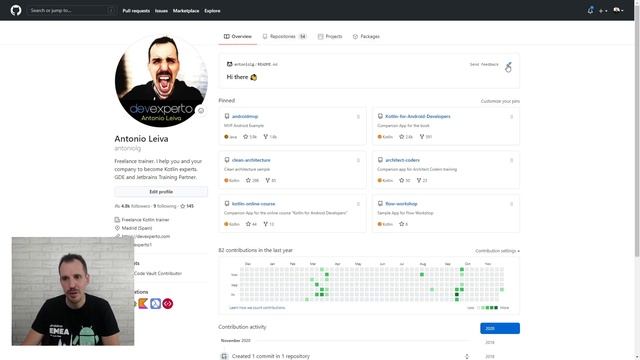Focus the 'Search or jump to' field
The width and height of the screenshot is (640, 360).
(71, 10)
